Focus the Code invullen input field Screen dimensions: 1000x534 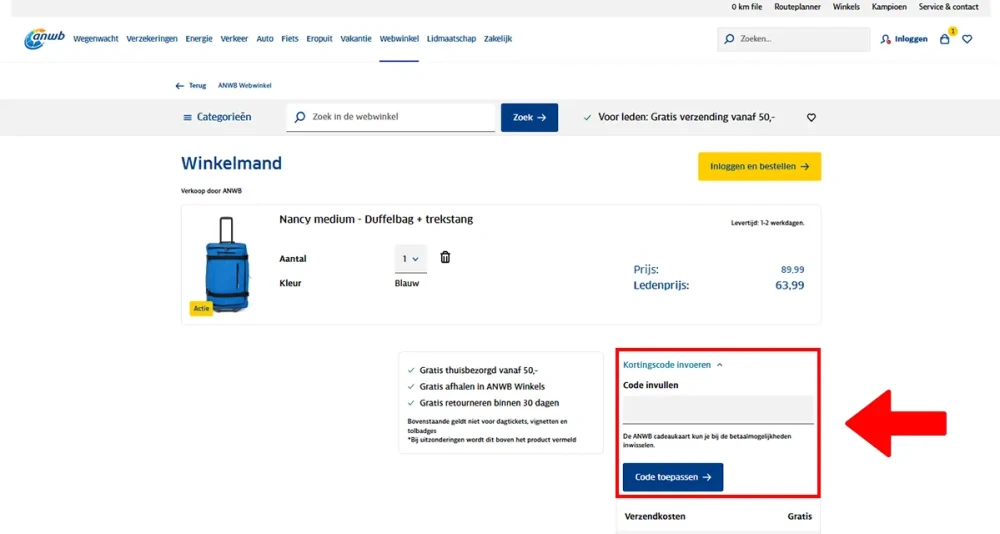(718, 410)
